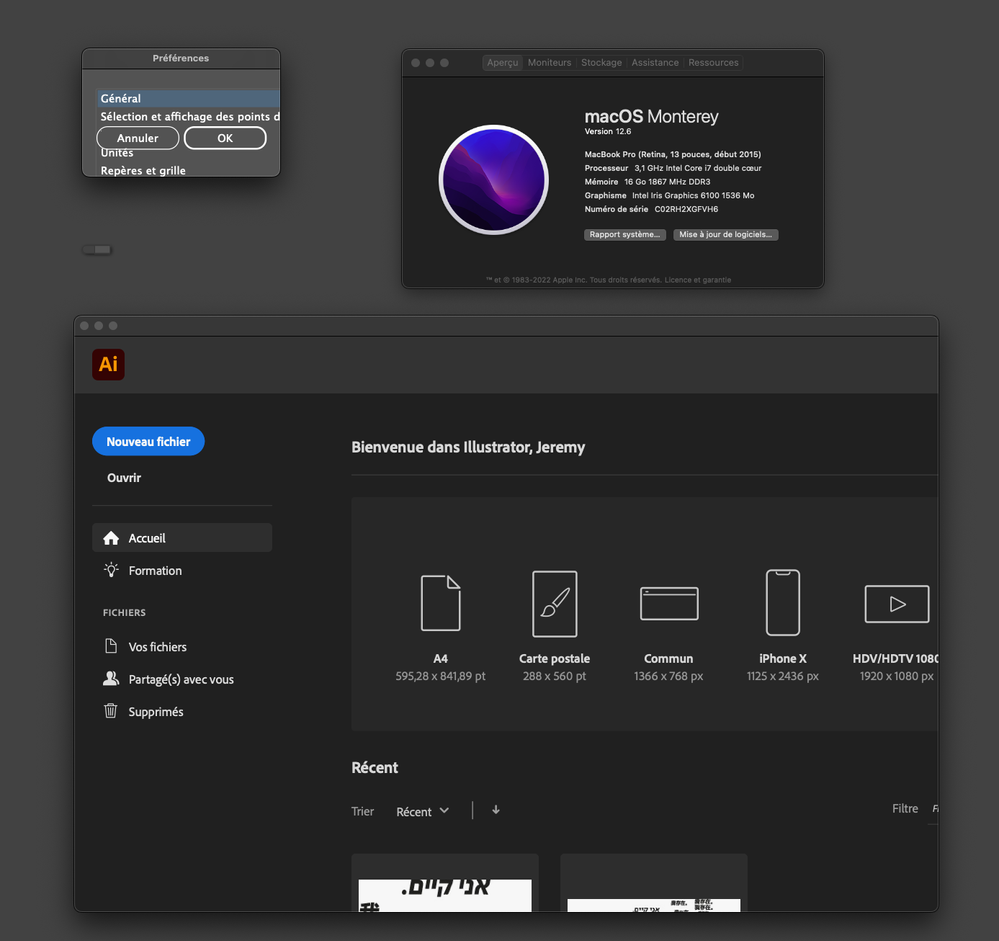Click the trash icon beside Supprimés
Screen dimensions: 999x941
click(111, 711)
